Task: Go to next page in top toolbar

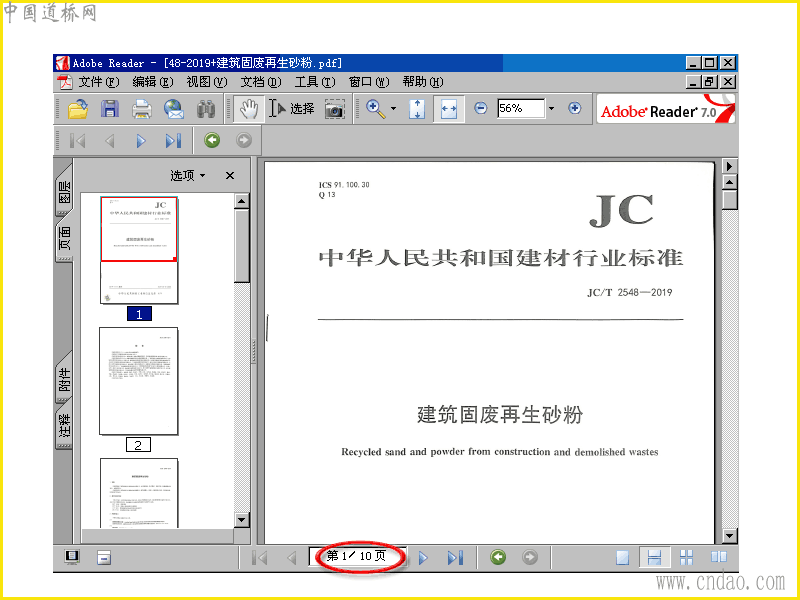Action: 141,140
